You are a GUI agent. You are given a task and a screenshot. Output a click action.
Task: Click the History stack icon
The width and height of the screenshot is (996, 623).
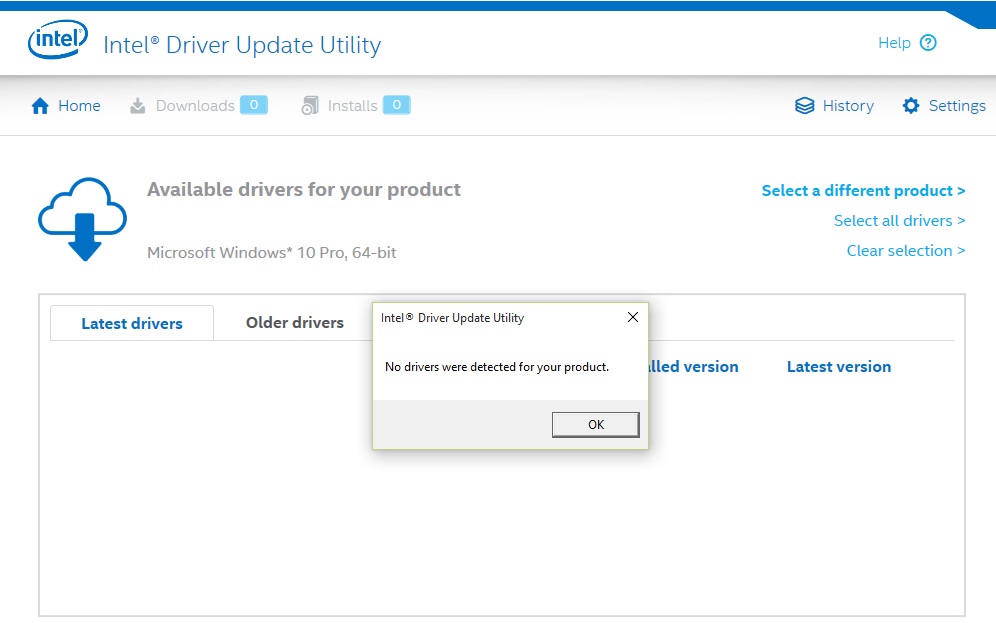804,105
